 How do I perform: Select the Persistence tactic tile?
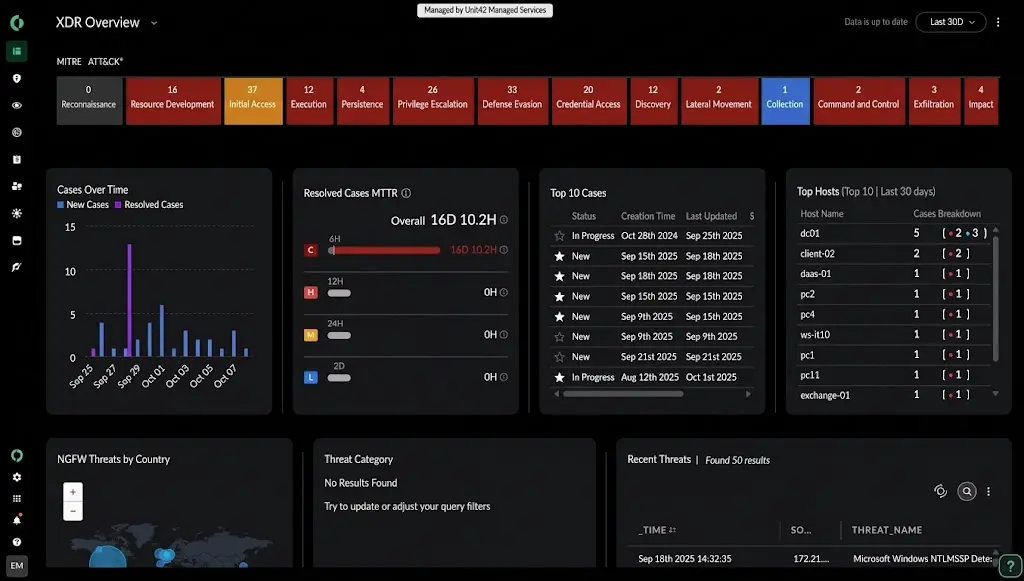[x=363, y=101]
